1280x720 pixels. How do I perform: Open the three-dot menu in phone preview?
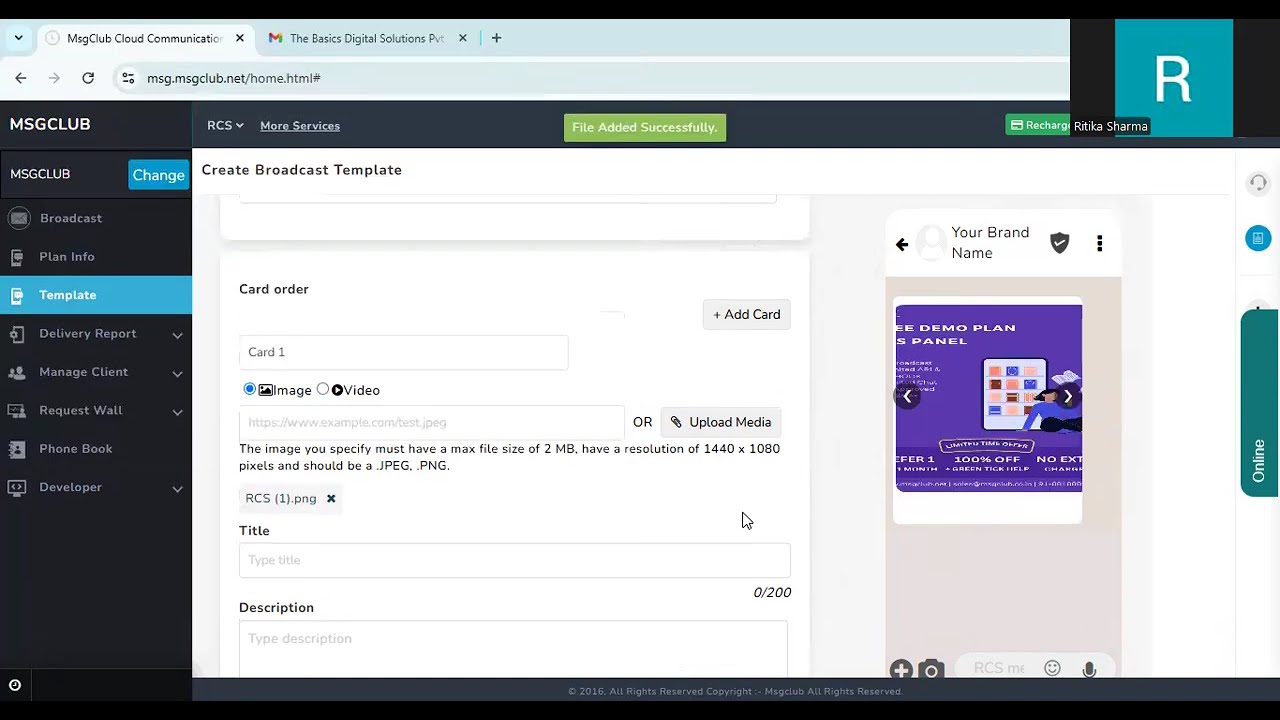coord(1099,243)
